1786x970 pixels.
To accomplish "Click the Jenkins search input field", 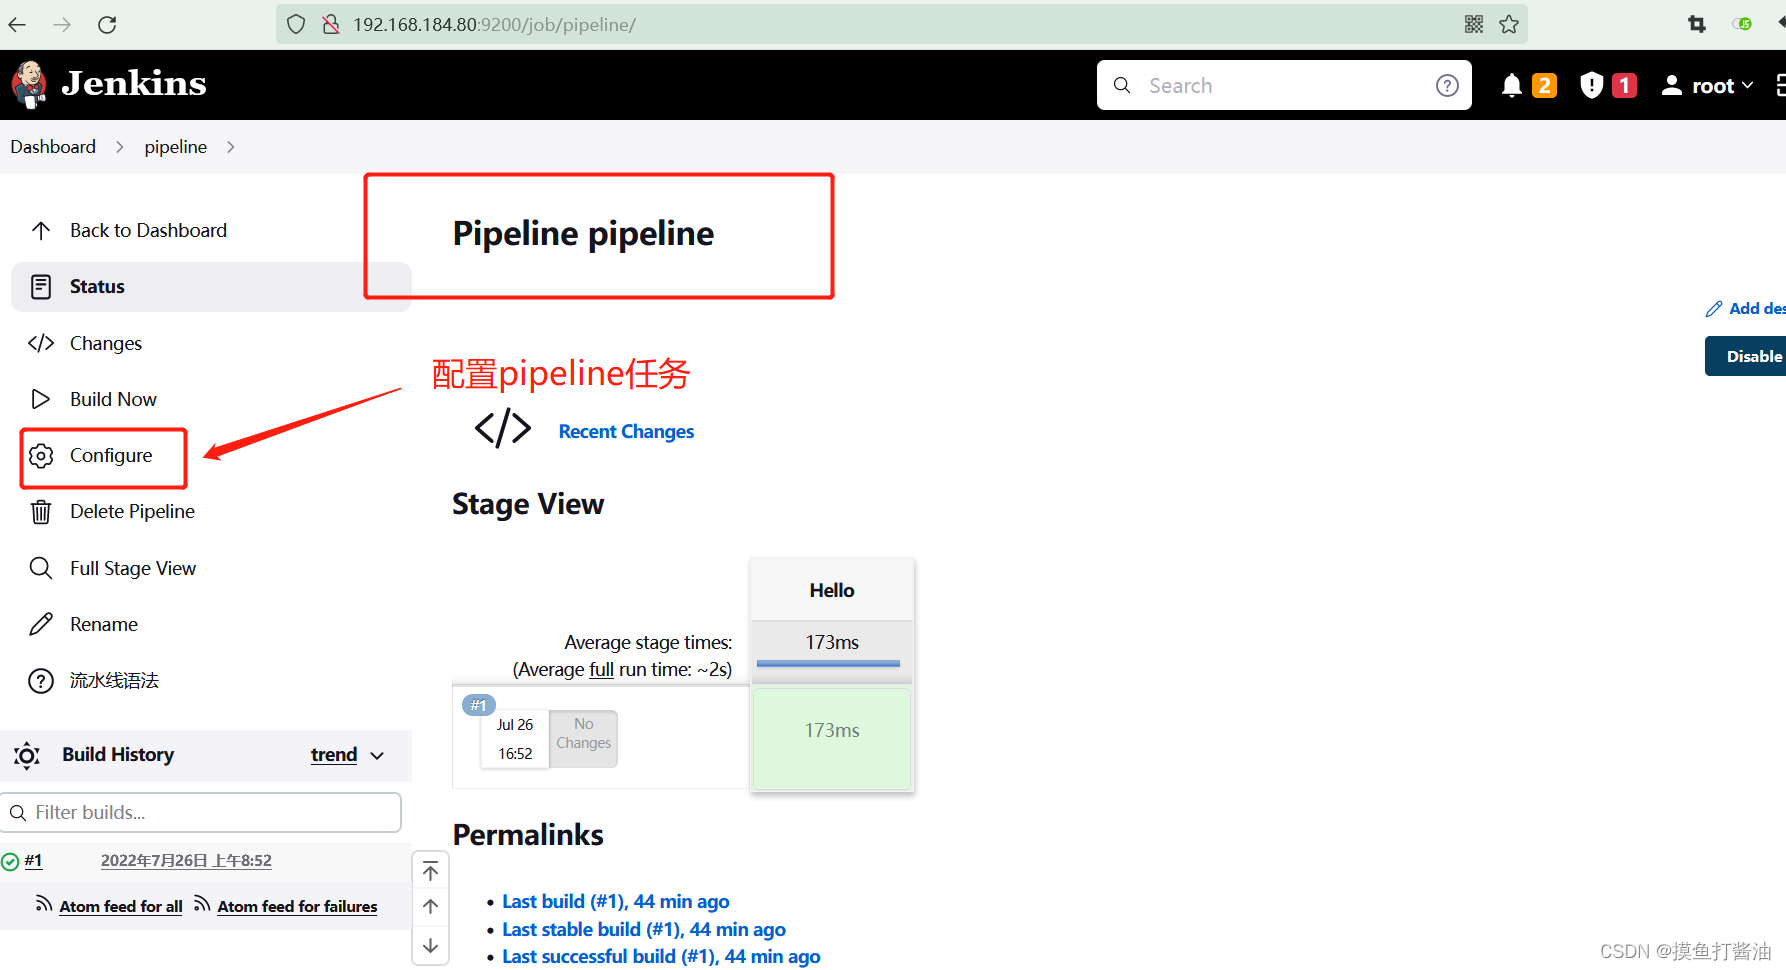I will coord(1284,86).
